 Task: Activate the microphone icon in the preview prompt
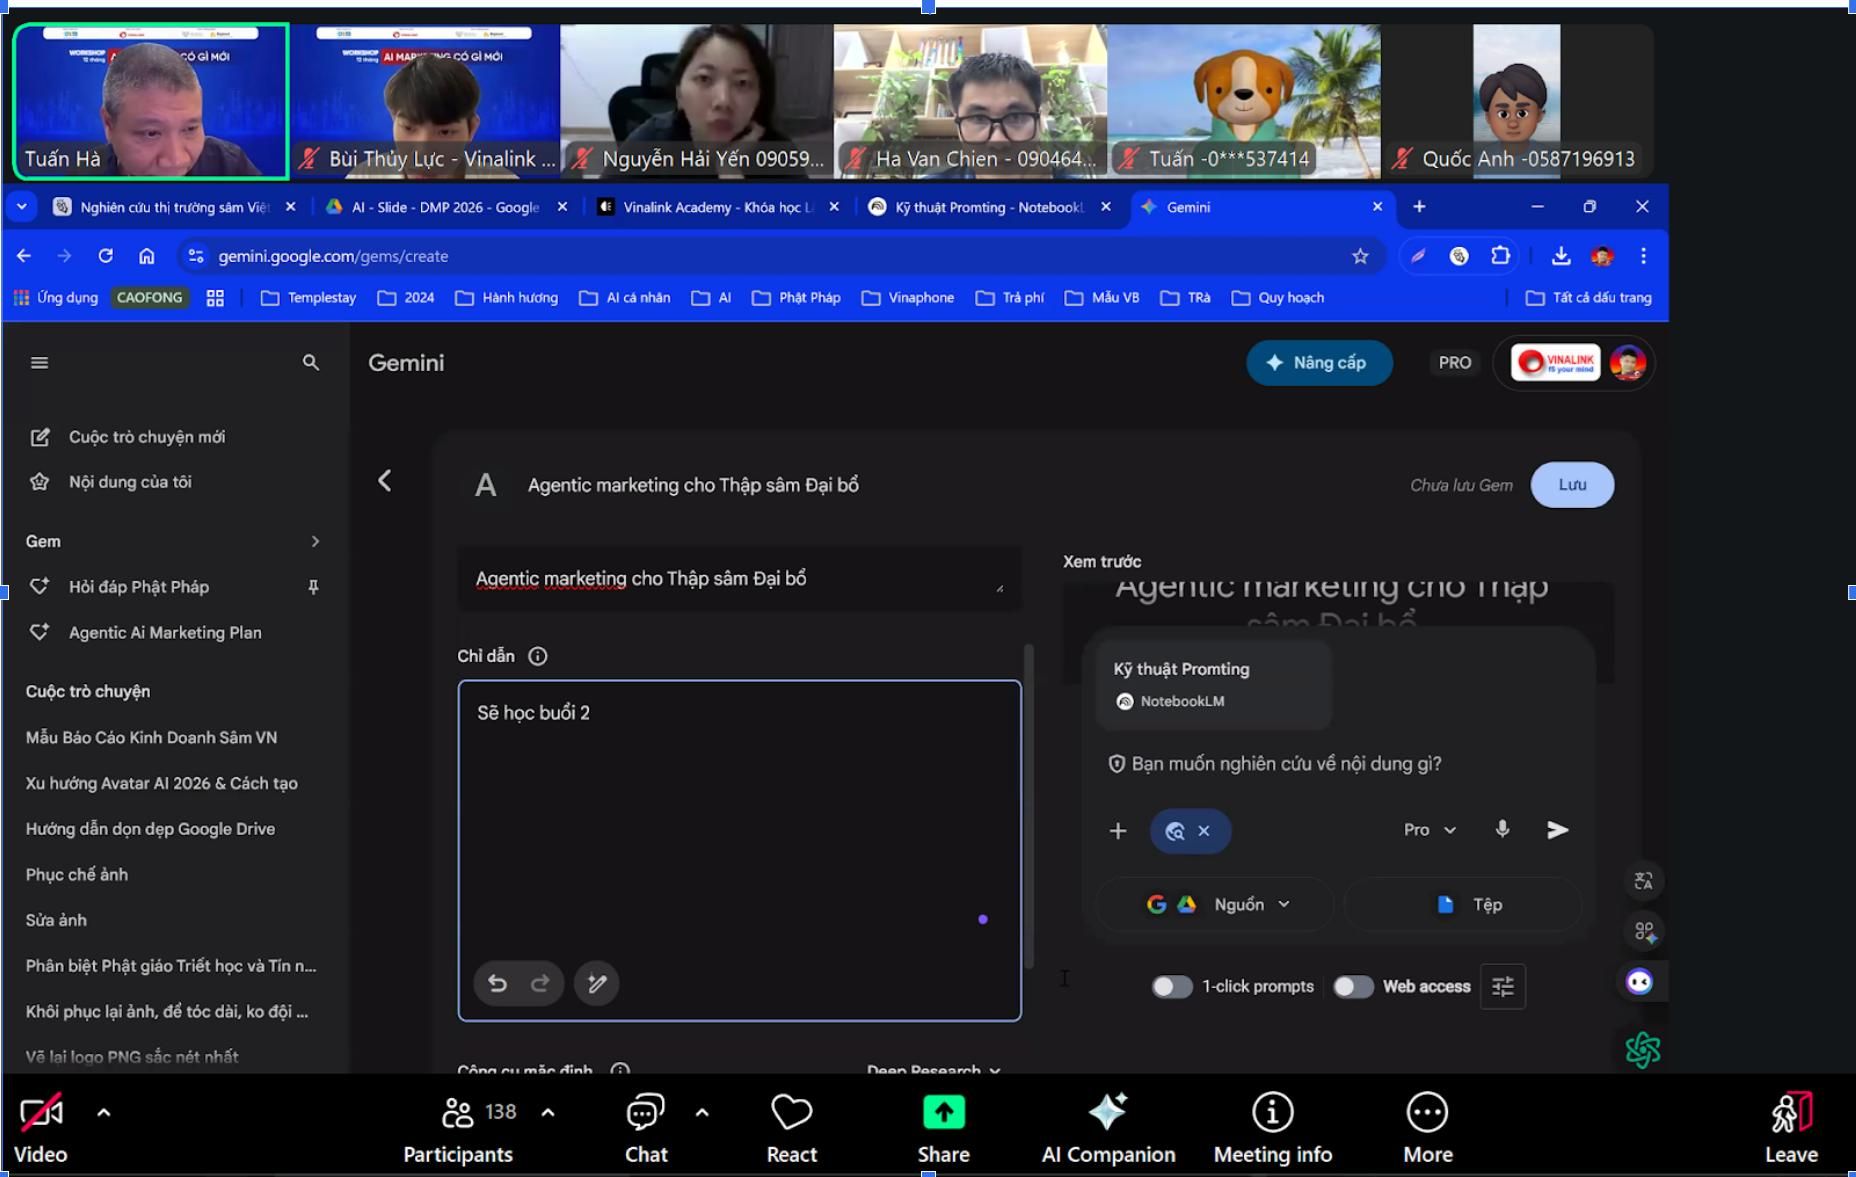[1501, 829]
